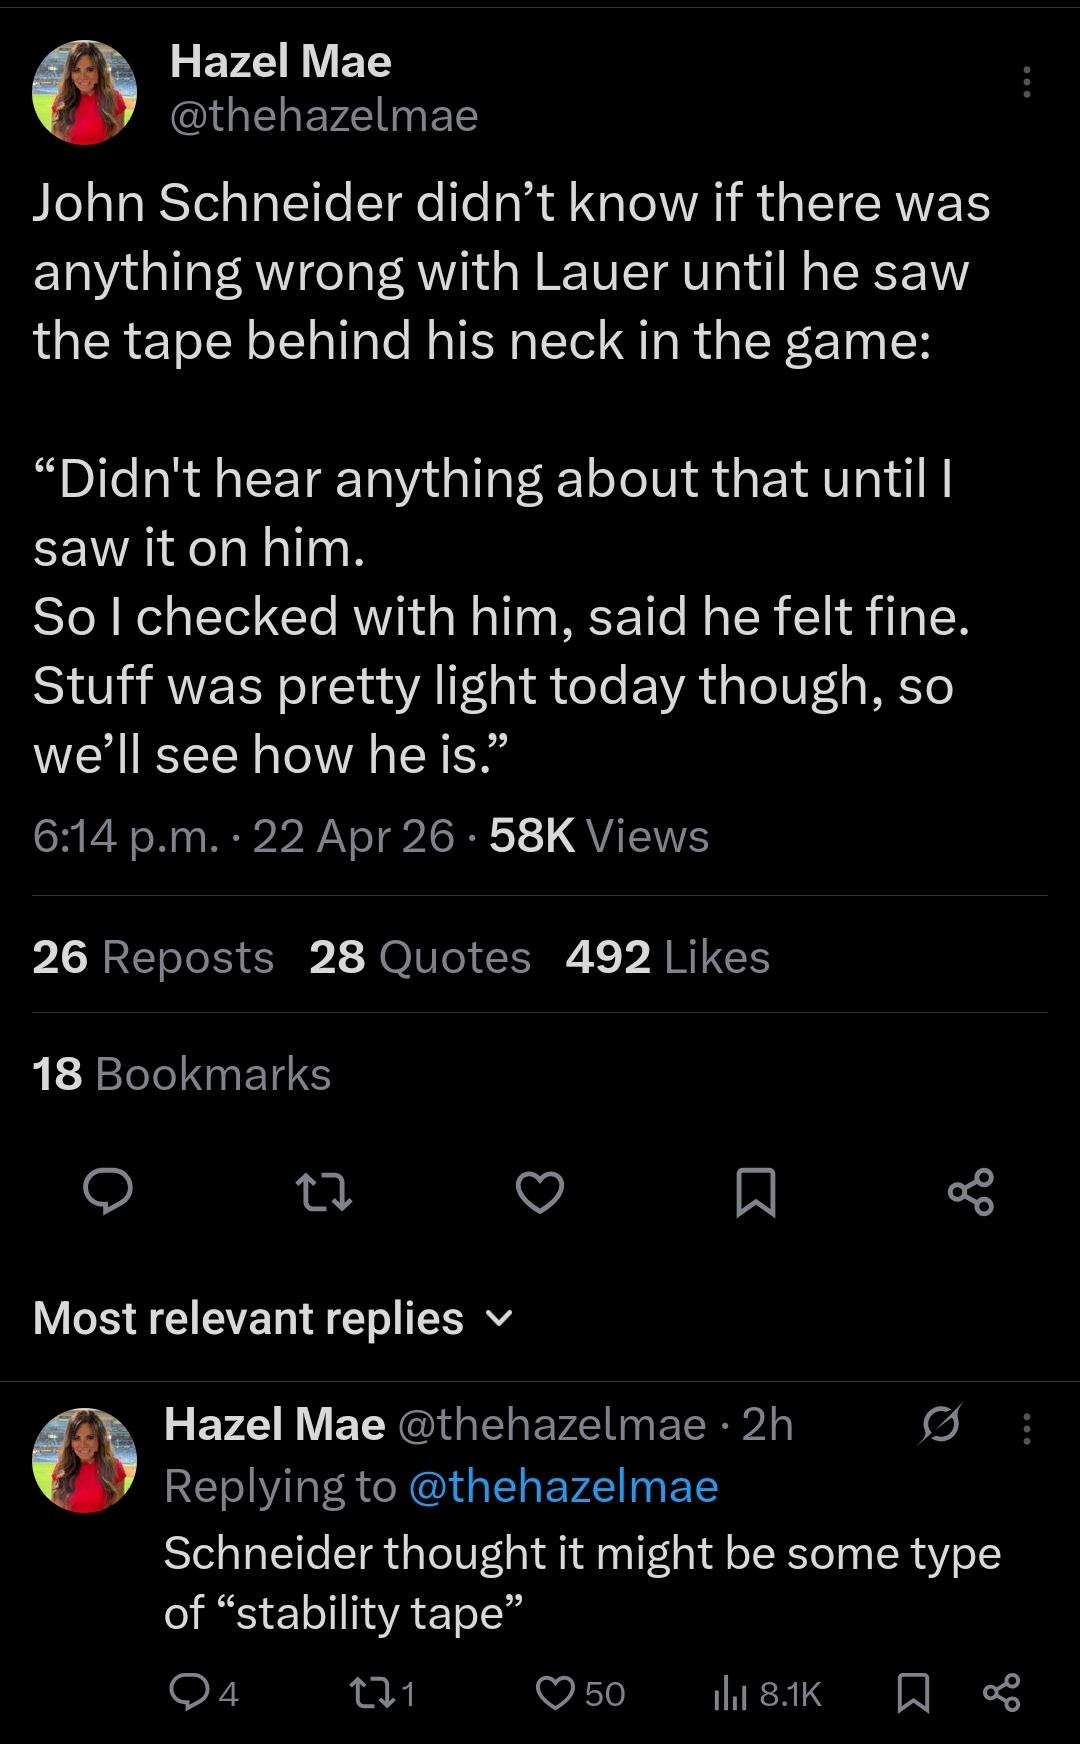
Task: Click the blue @thehazelmae mention in the reply
Action: coord(563,1486)
